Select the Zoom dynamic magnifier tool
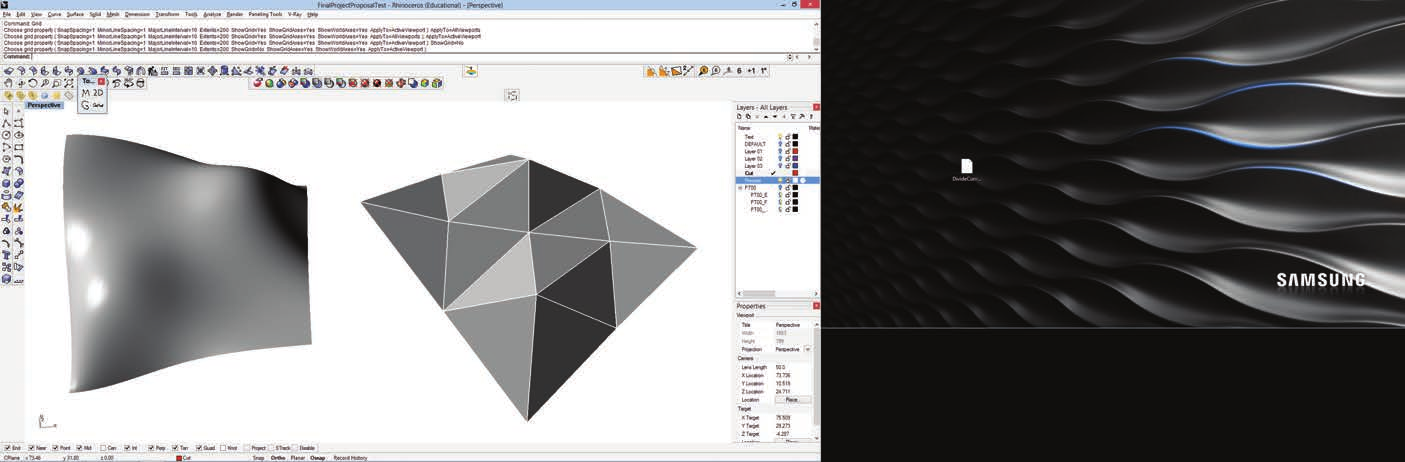This screenshot has height=462, width=1405. click(x=45, y=84)
